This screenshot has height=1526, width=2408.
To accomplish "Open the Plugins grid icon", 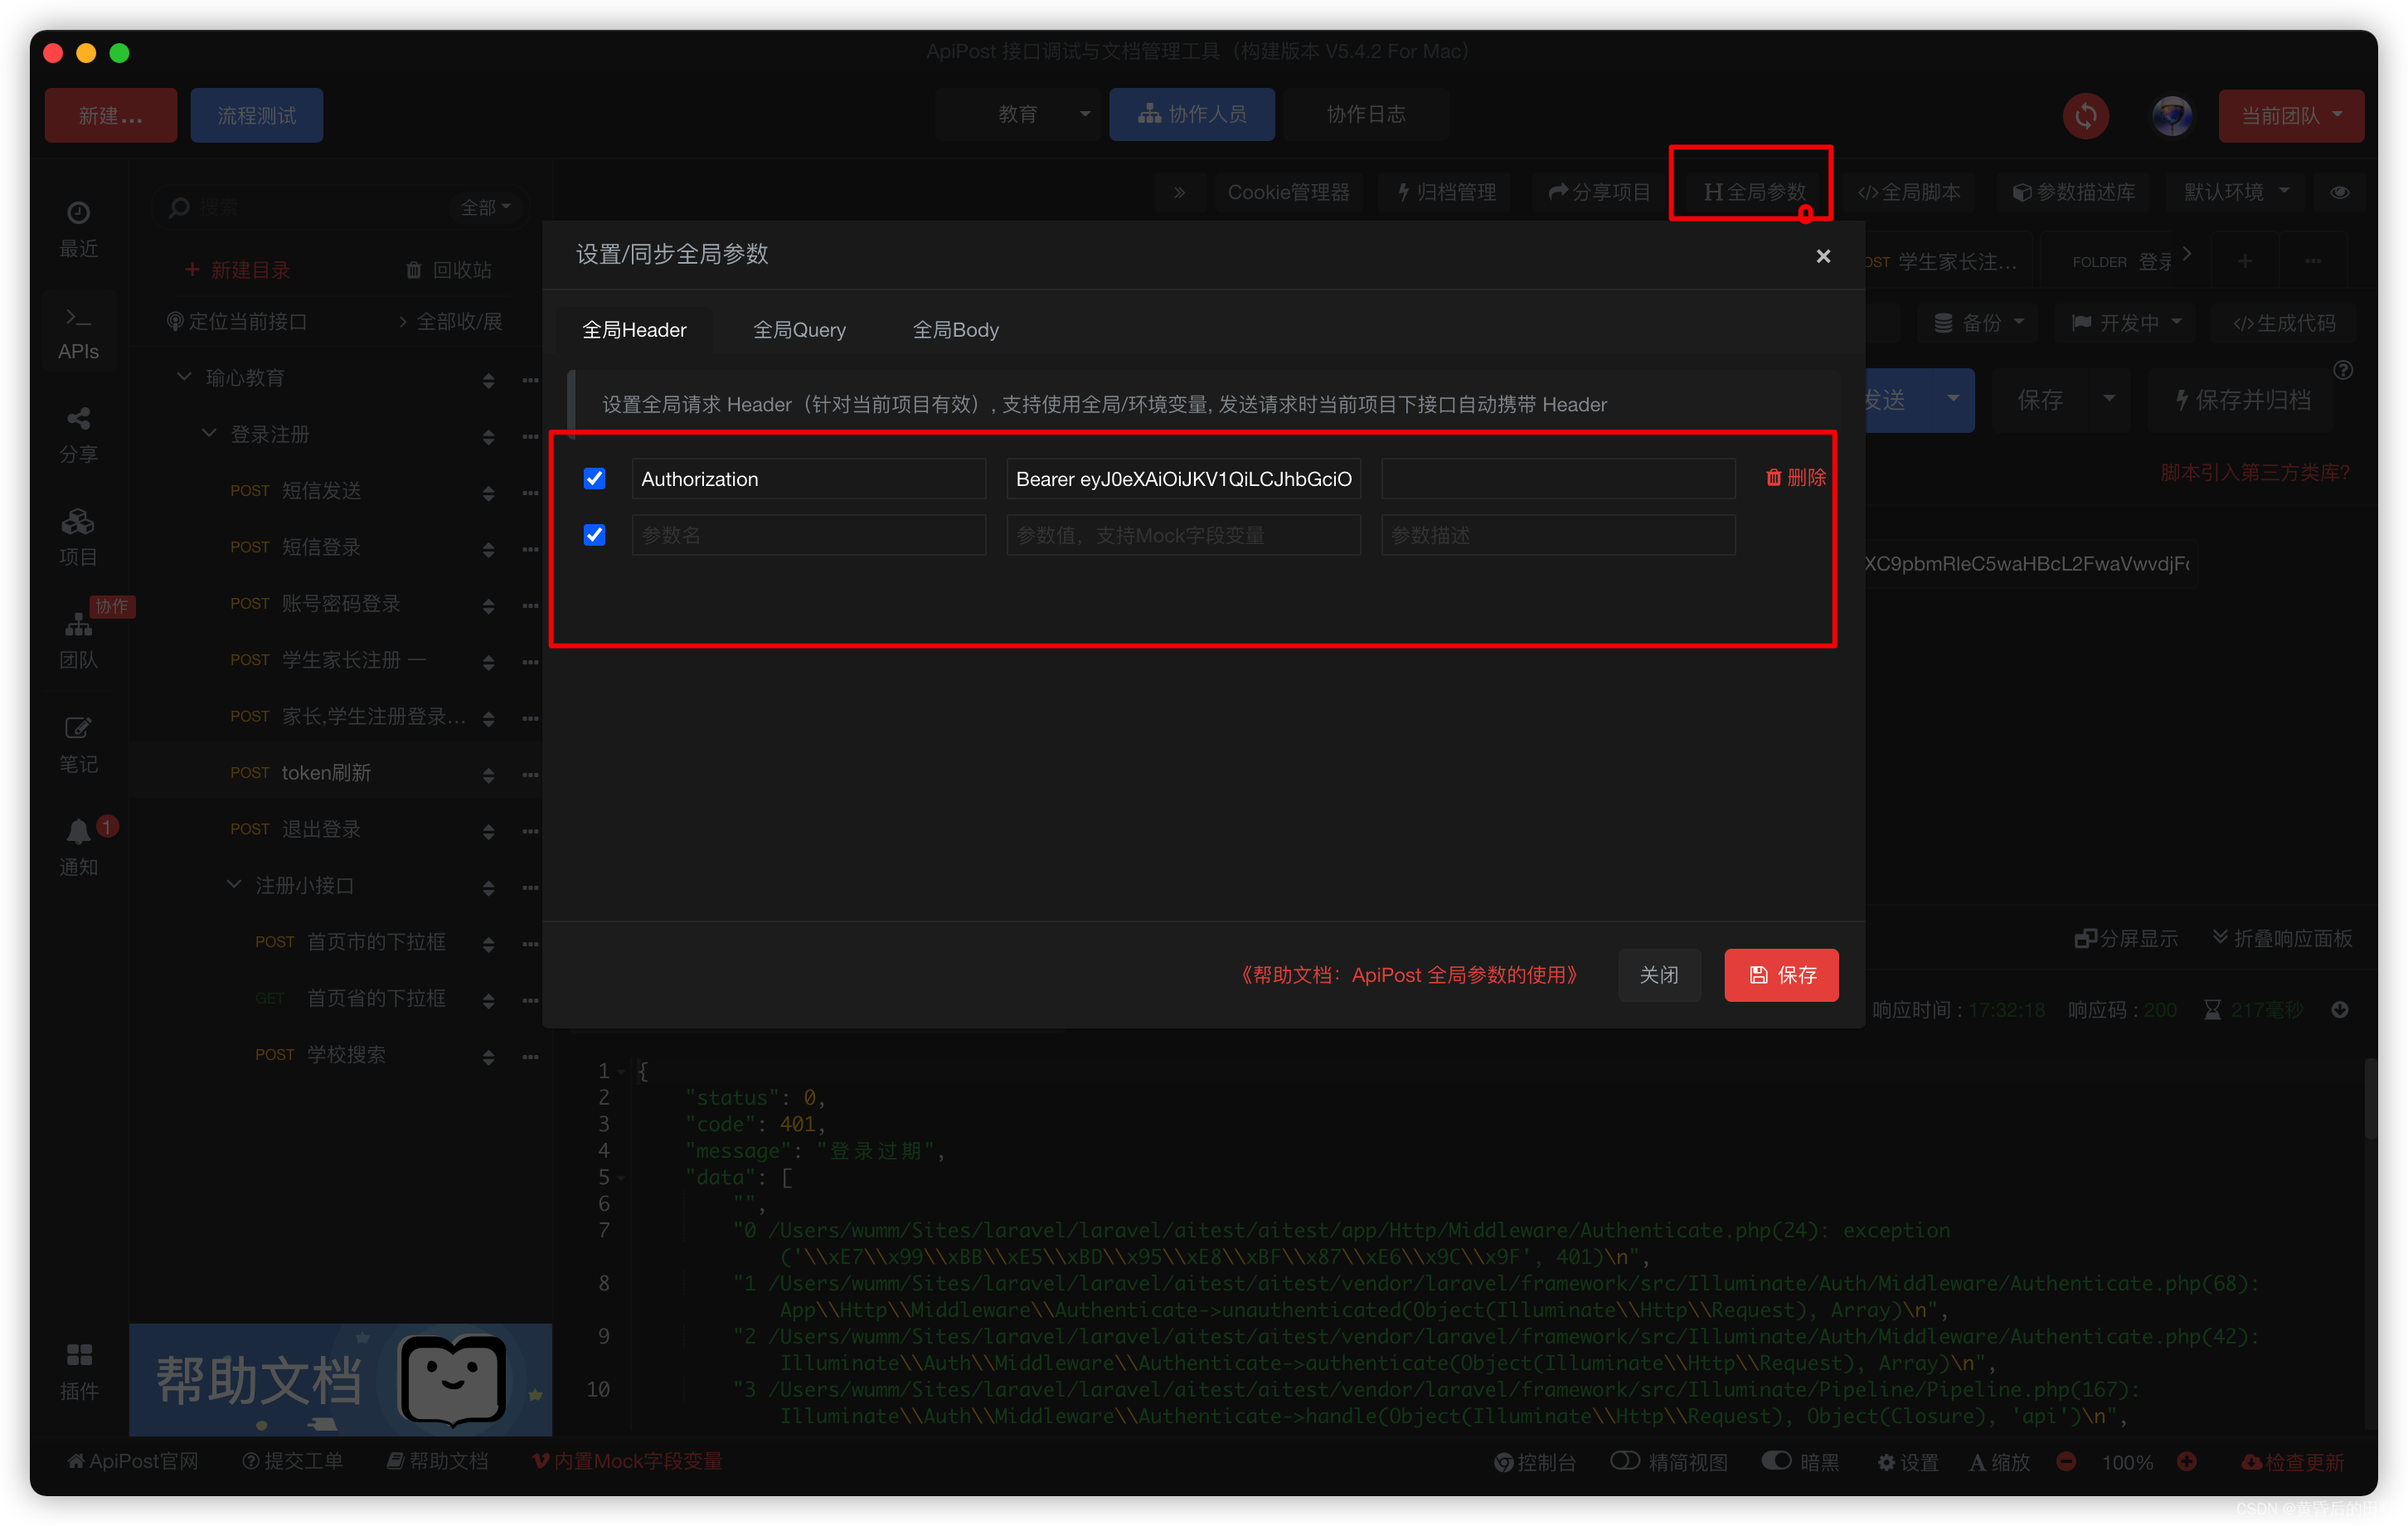I will [78, 1355].
